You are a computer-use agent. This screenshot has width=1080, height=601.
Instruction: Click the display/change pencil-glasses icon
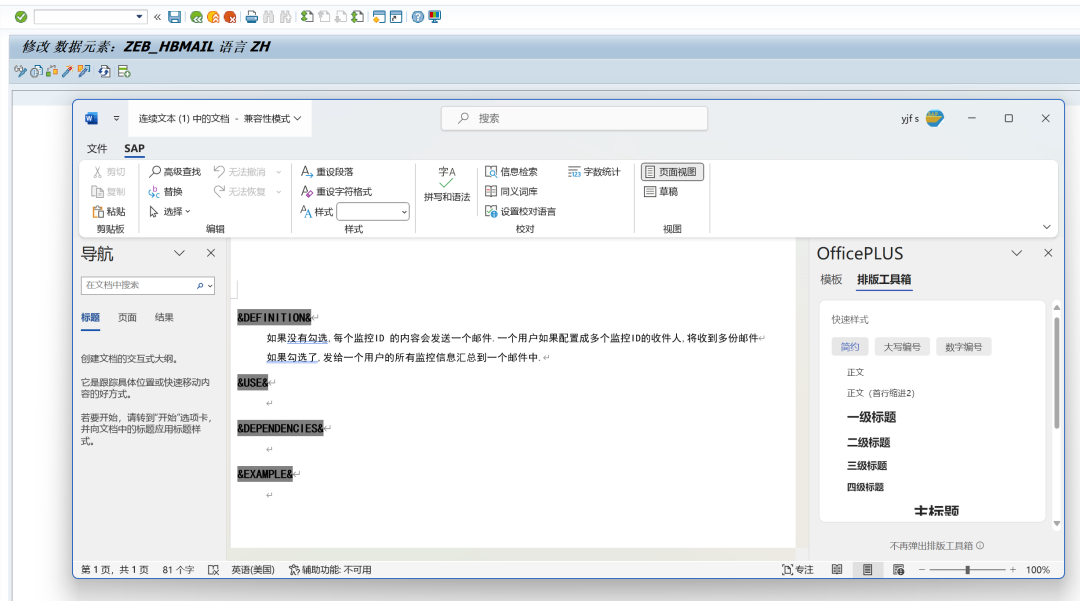(x=20, y=71)
